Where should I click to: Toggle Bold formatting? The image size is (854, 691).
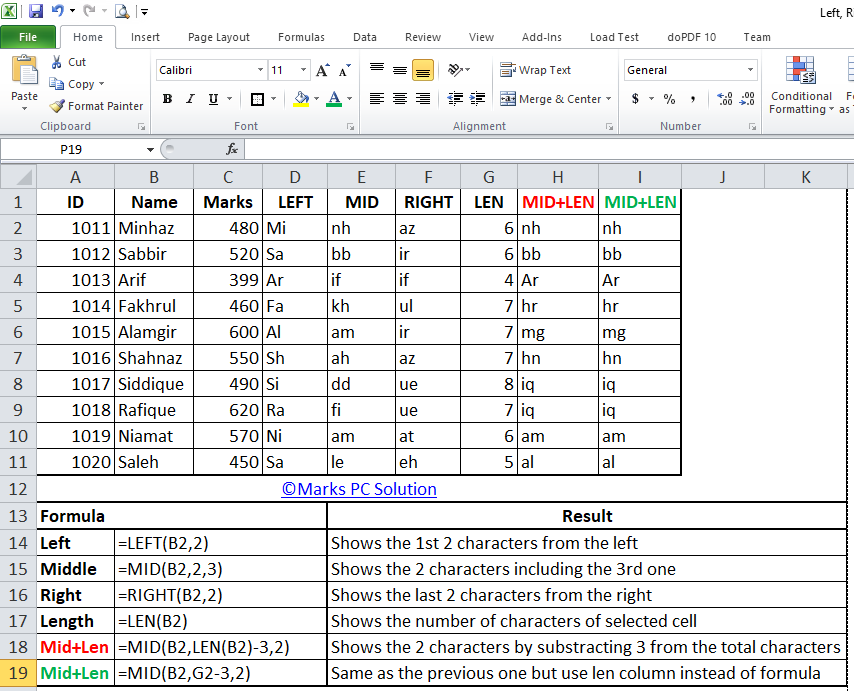168,99
